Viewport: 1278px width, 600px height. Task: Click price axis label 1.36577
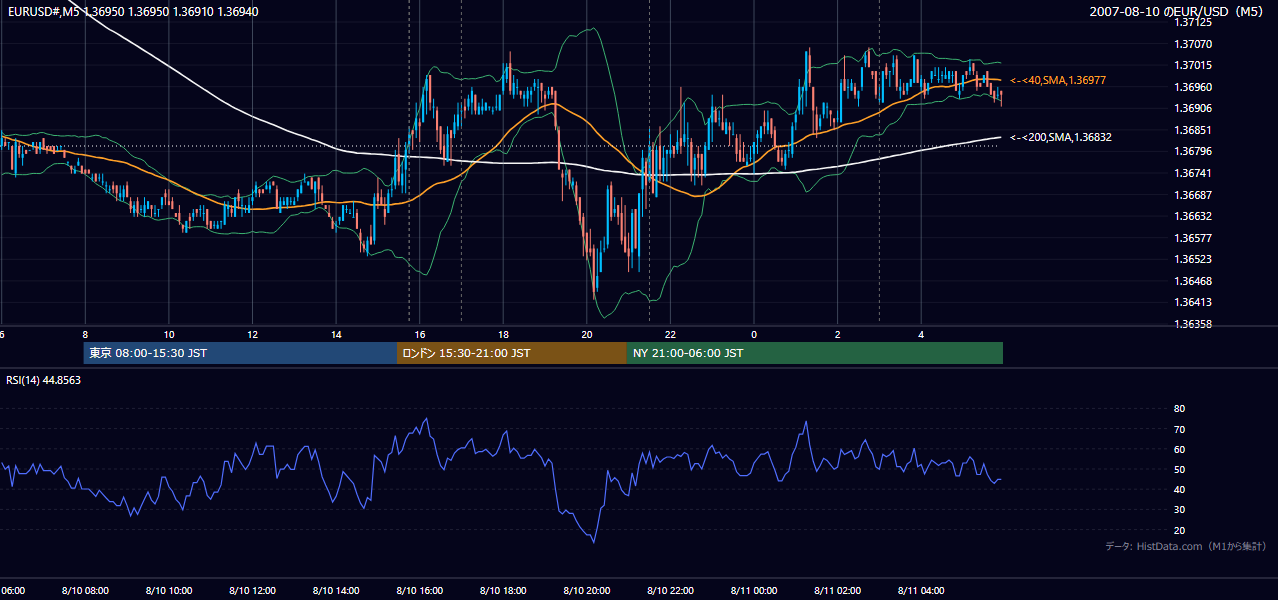click(1193, 238)
